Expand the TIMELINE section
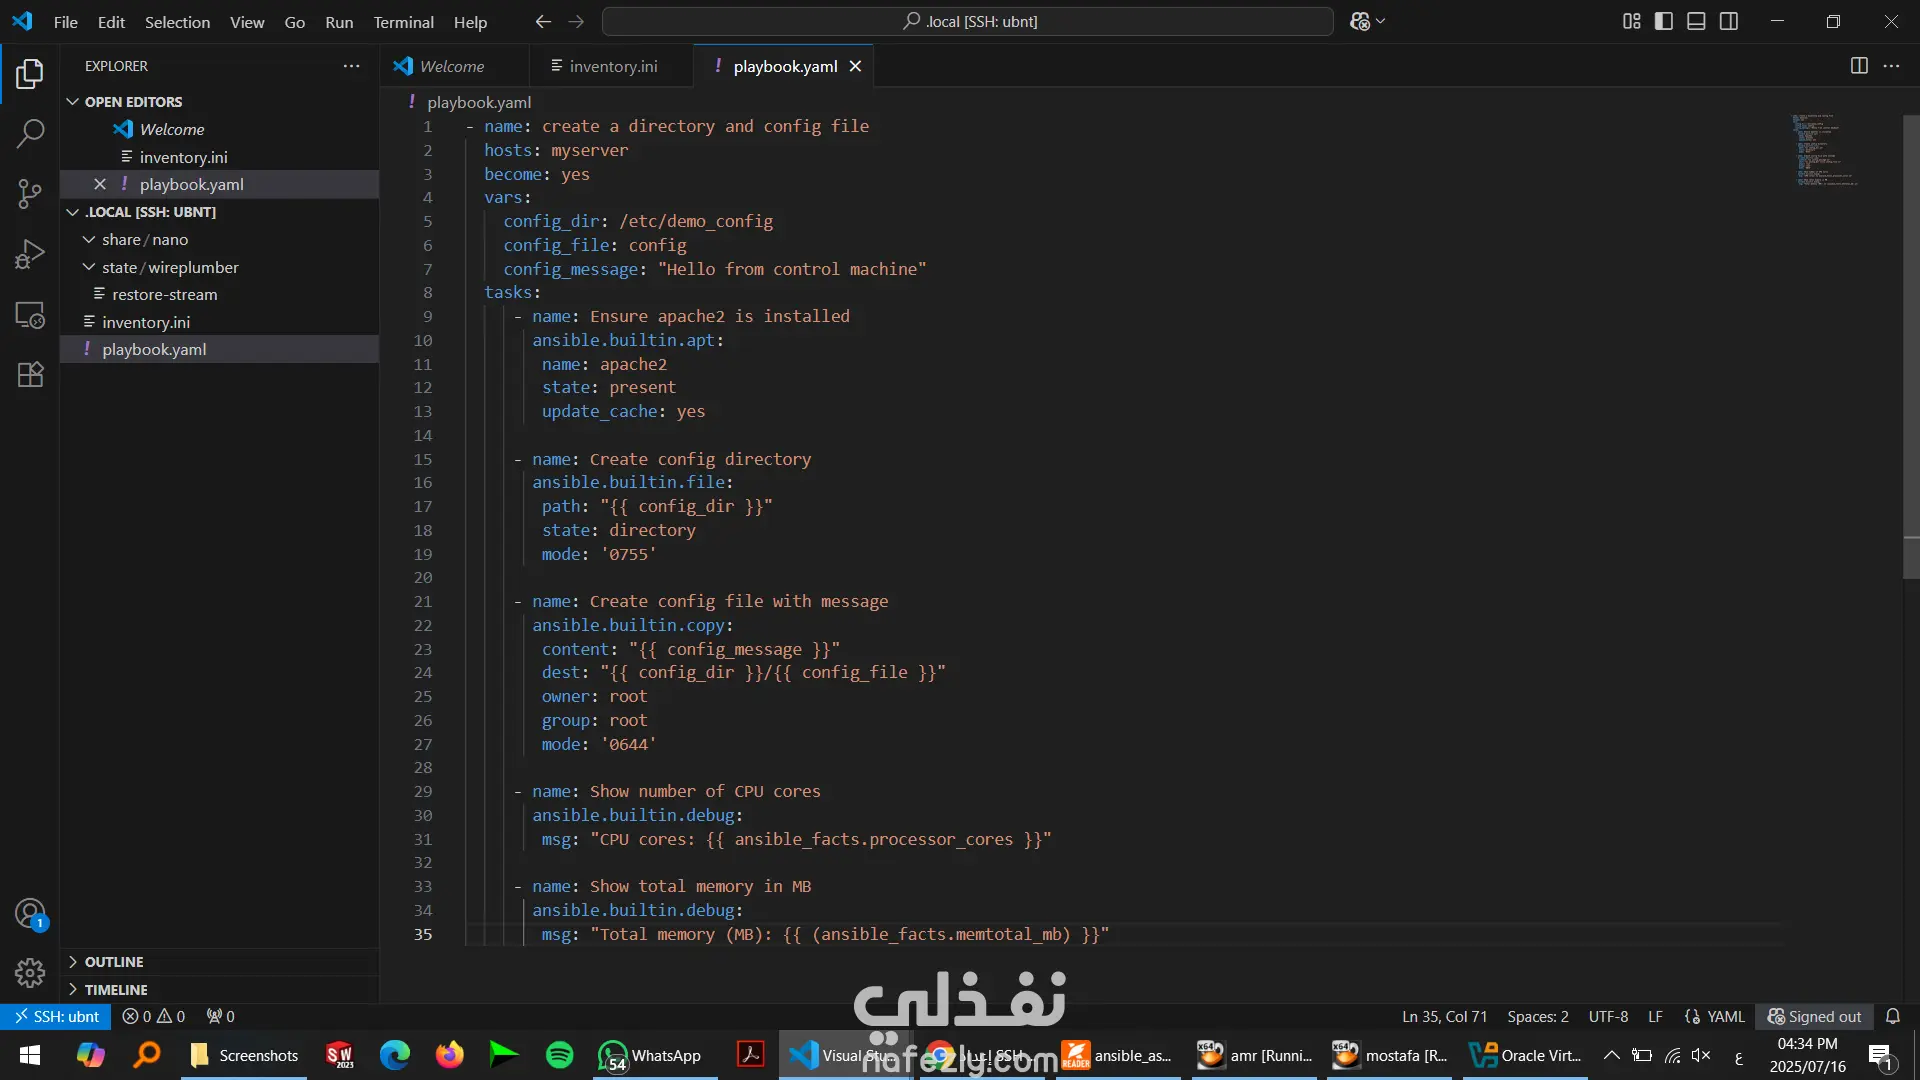The height and width of the screenshot is (1080, 1920). tap(116, 990)
